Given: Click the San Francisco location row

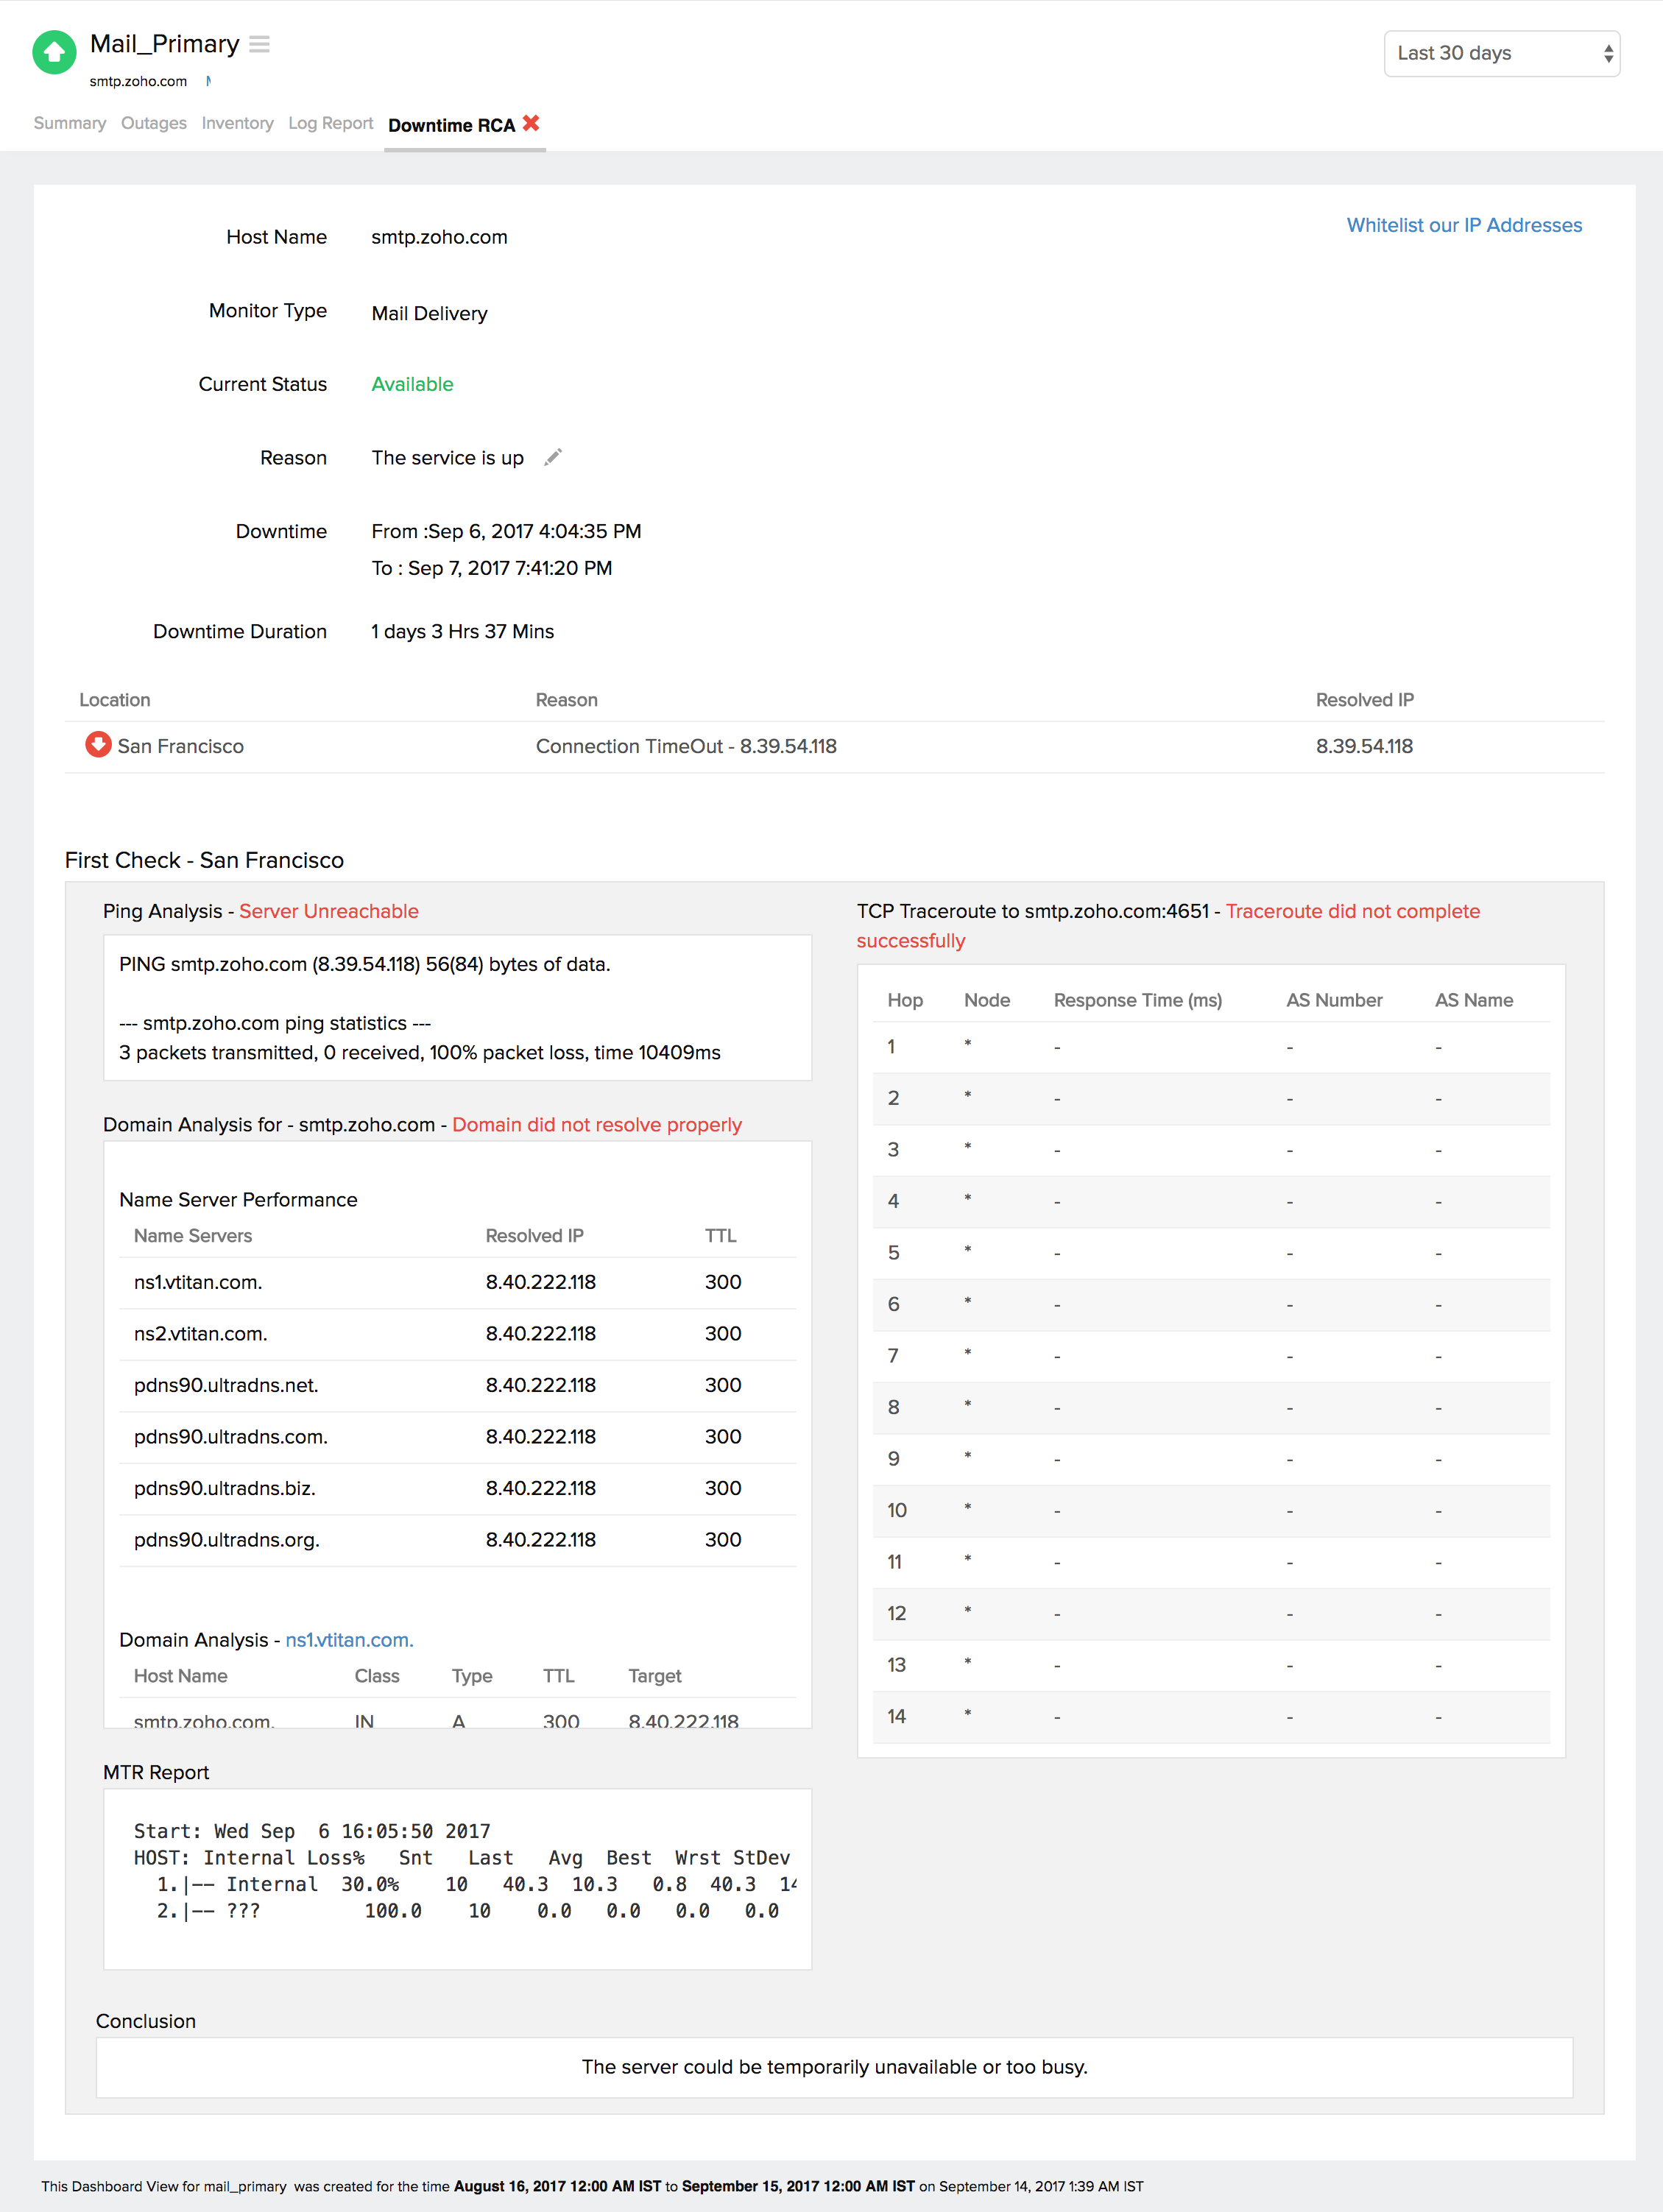Looking at the screenshot, I should pyautogui.click(x=180, y=746).
